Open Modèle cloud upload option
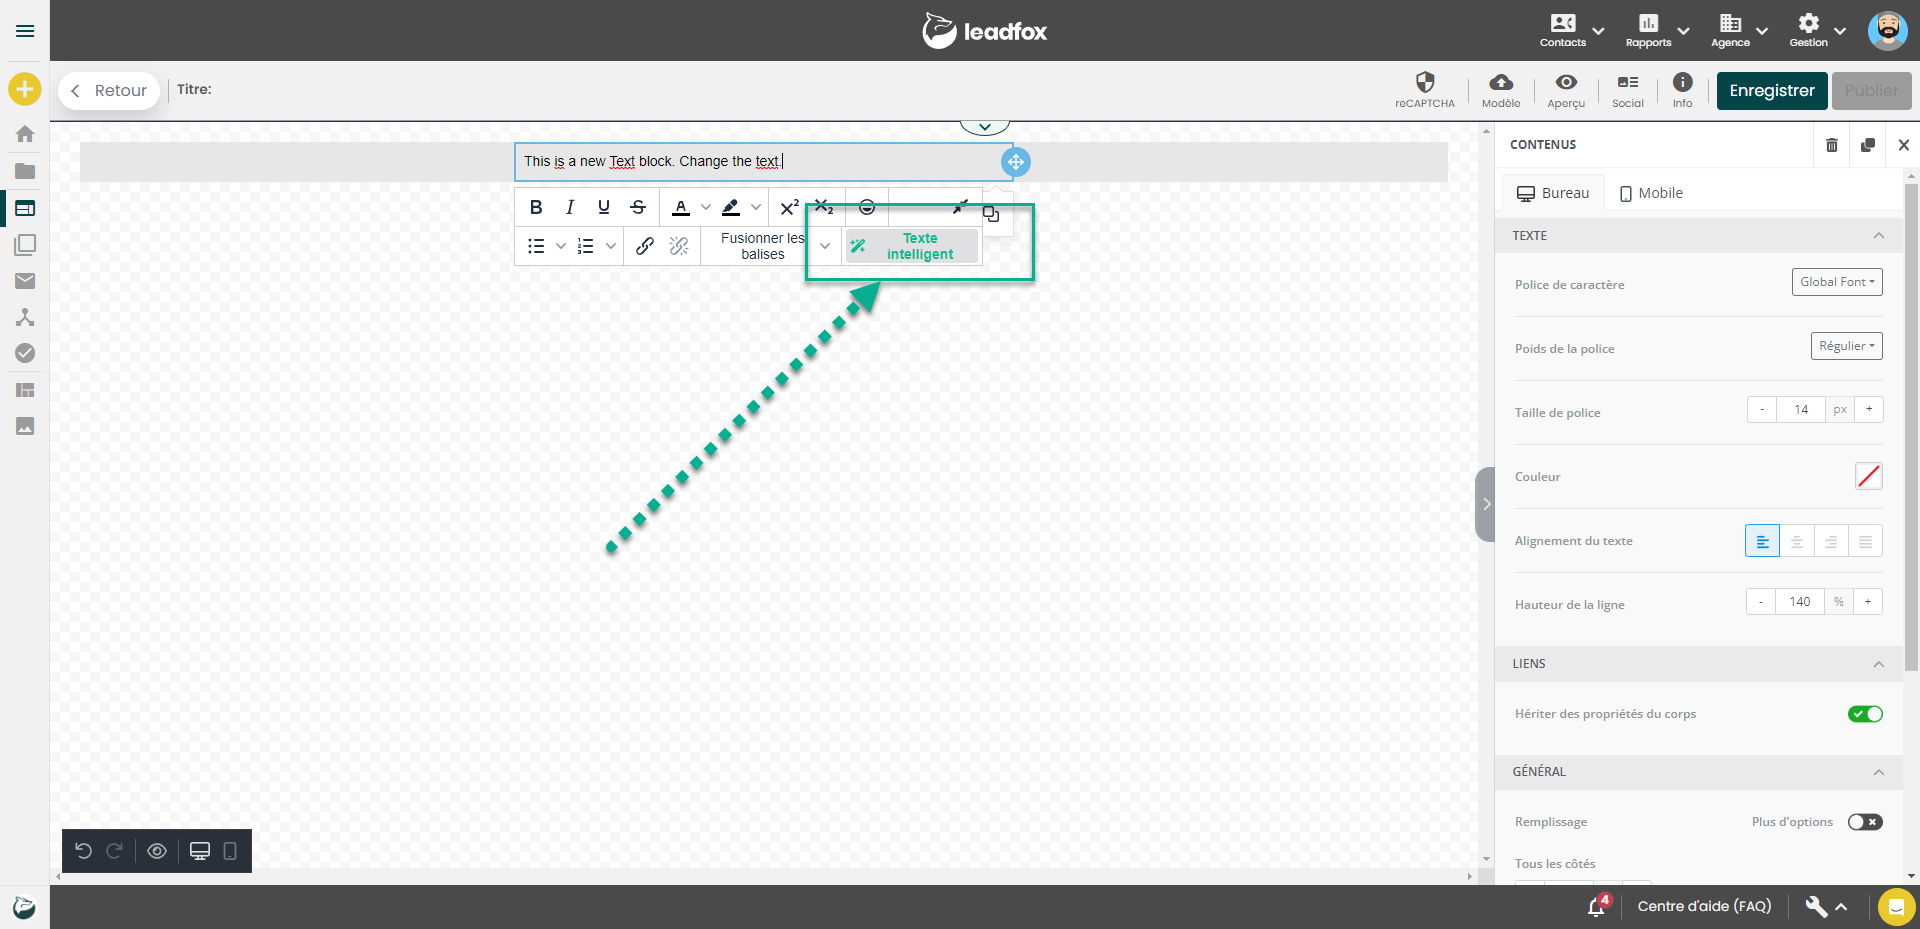Screen dimensions: 1920x929 [1501, 90]
